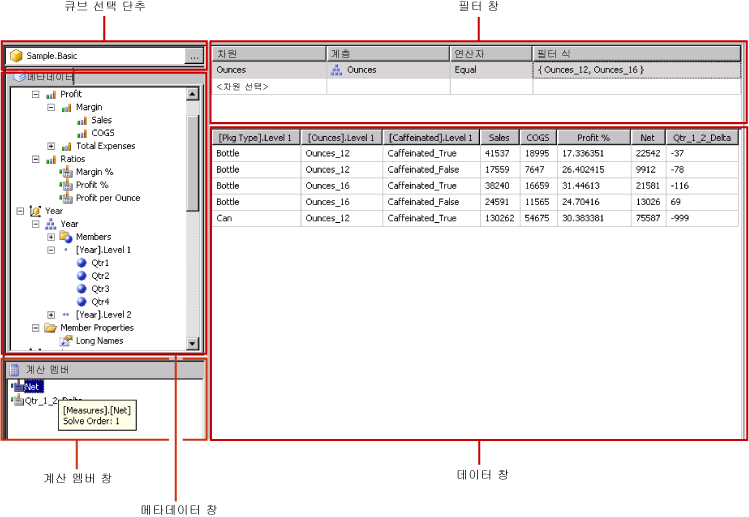749x517 pixels.
Task: Click the Profit measure icon
Action: click(51, 95)
